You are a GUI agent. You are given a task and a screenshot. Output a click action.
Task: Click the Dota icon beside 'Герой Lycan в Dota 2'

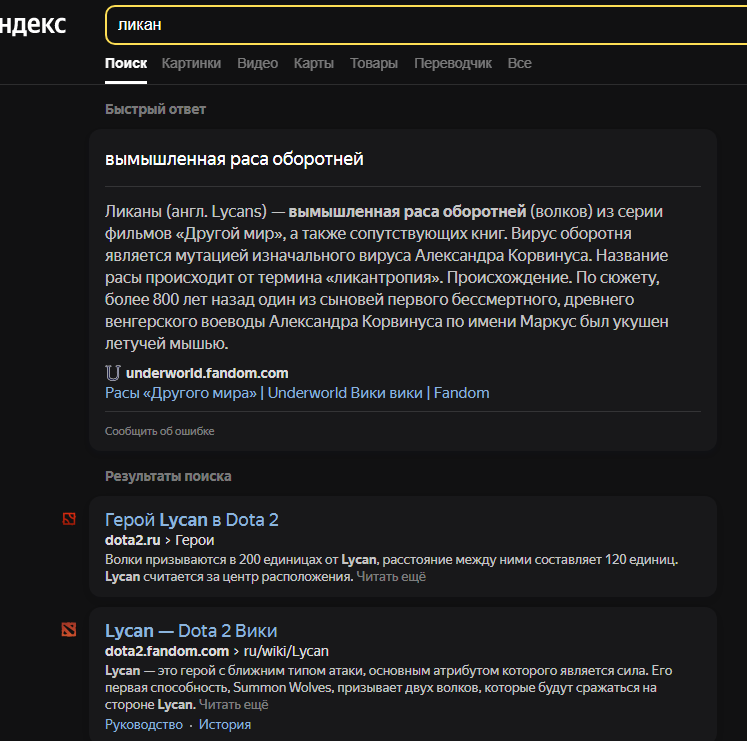(69, 518)
